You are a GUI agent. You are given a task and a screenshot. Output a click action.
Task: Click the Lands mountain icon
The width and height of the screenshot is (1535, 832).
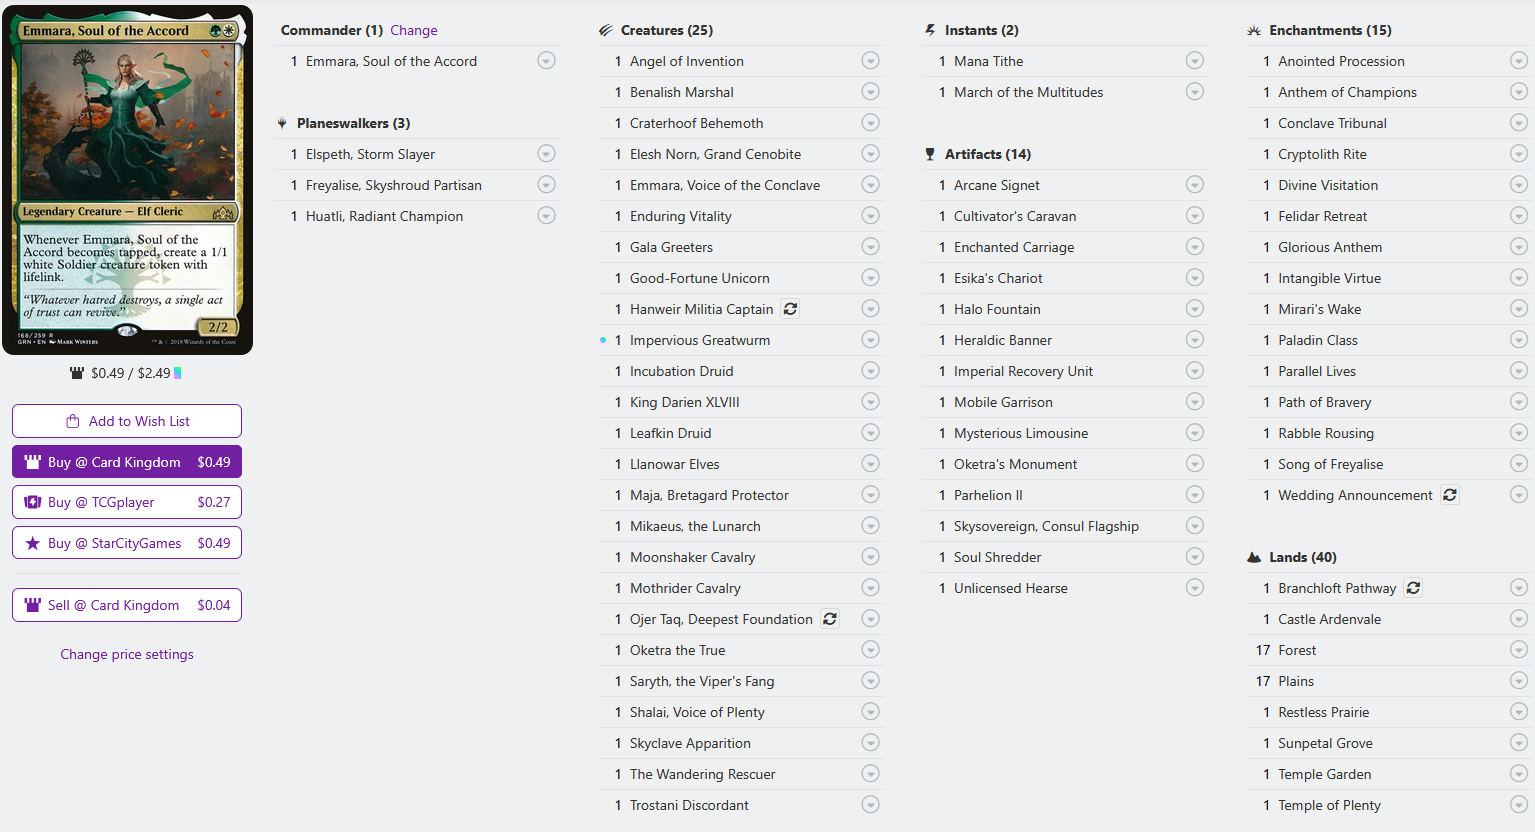pyautogui.click(x=1254, y=557)
